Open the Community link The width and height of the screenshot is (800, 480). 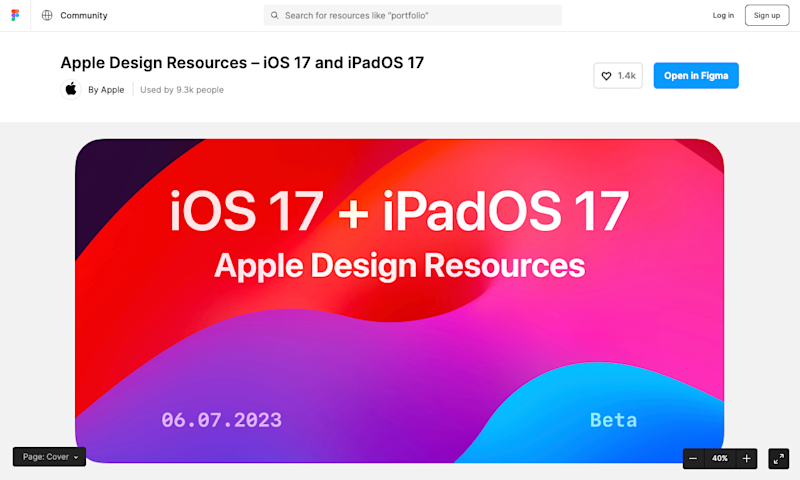pos(84,15)
